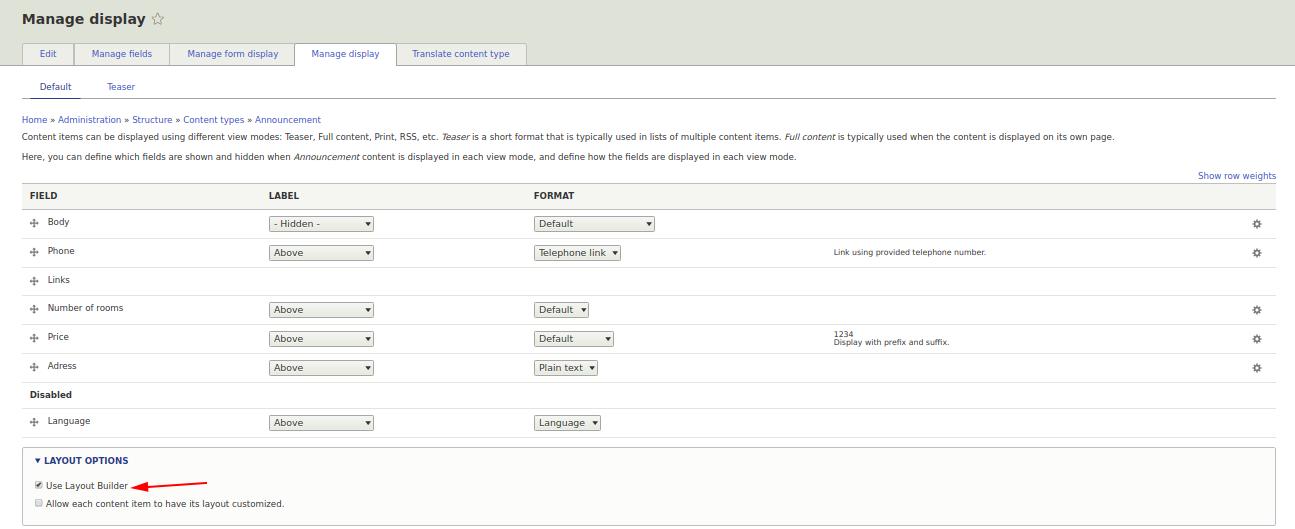Open Body format dropdown showing Default
Image resolution: width=1295 pixels, height=529 pixels.
594,224
